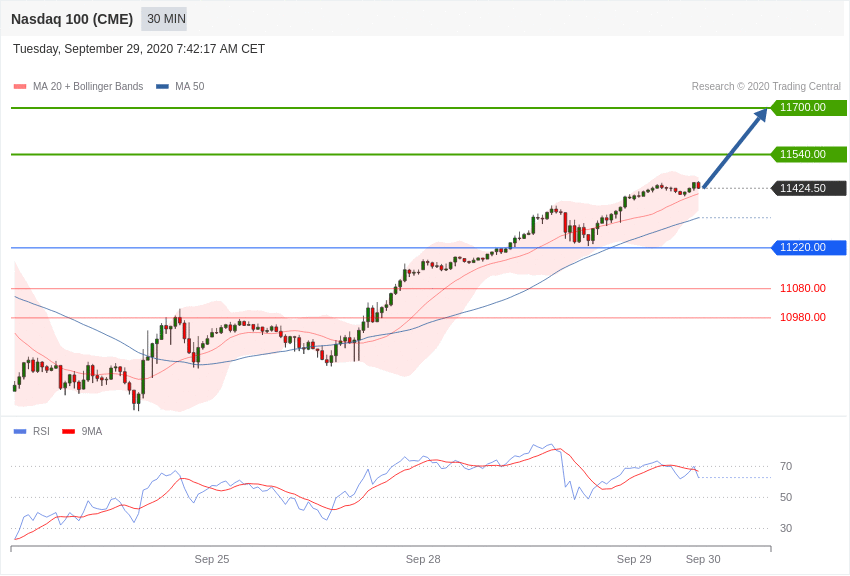Select the MA 20 + Bollinger Bands label
Viewport: 850px width, 576px height.
tap(88, 87)
